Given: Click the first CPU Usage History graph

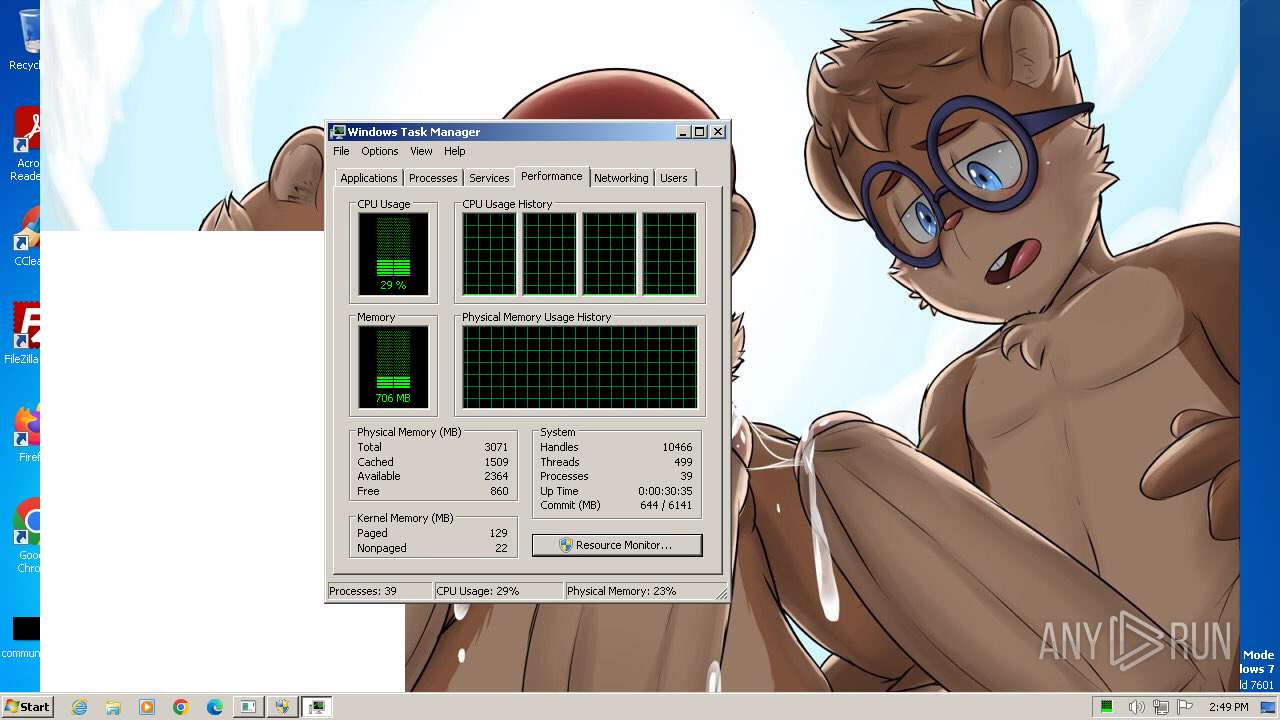Looking at the screenshot, I should click(x=489, y=254).
